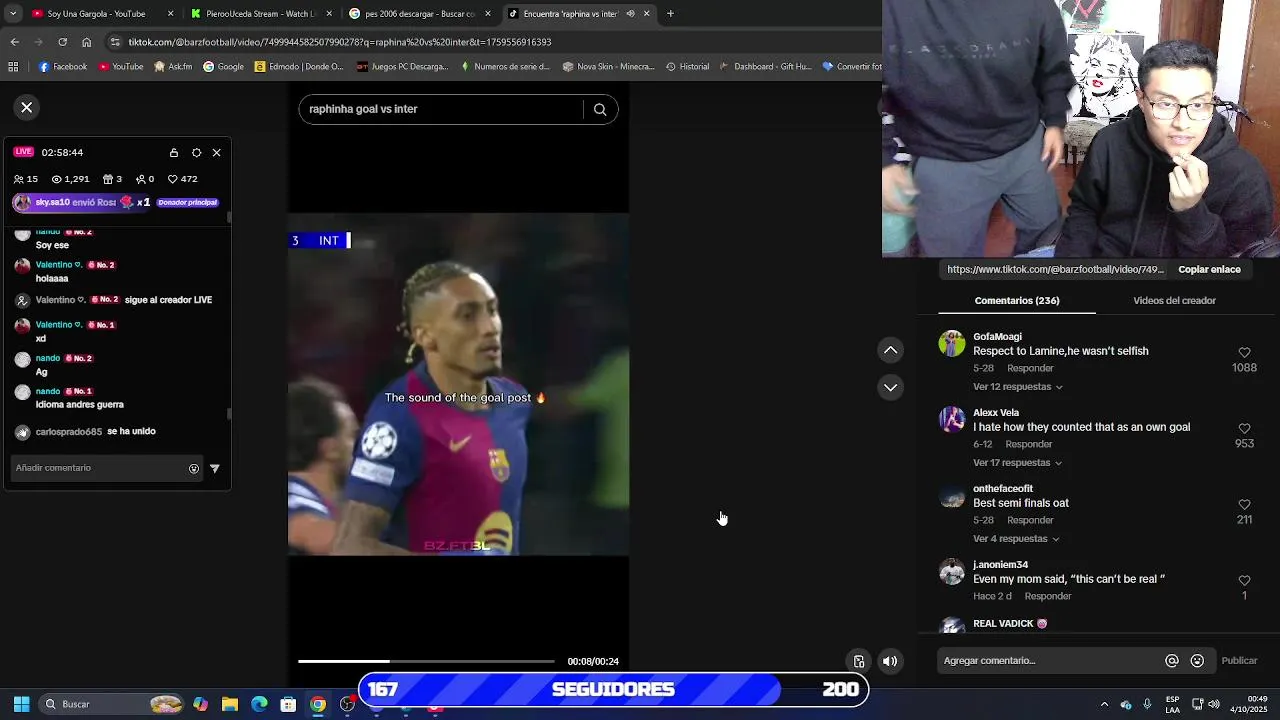Viewport: 1280px width, 720px height.
Task: Like j.anoniem34's comment heart
Action: point(1244,581)
